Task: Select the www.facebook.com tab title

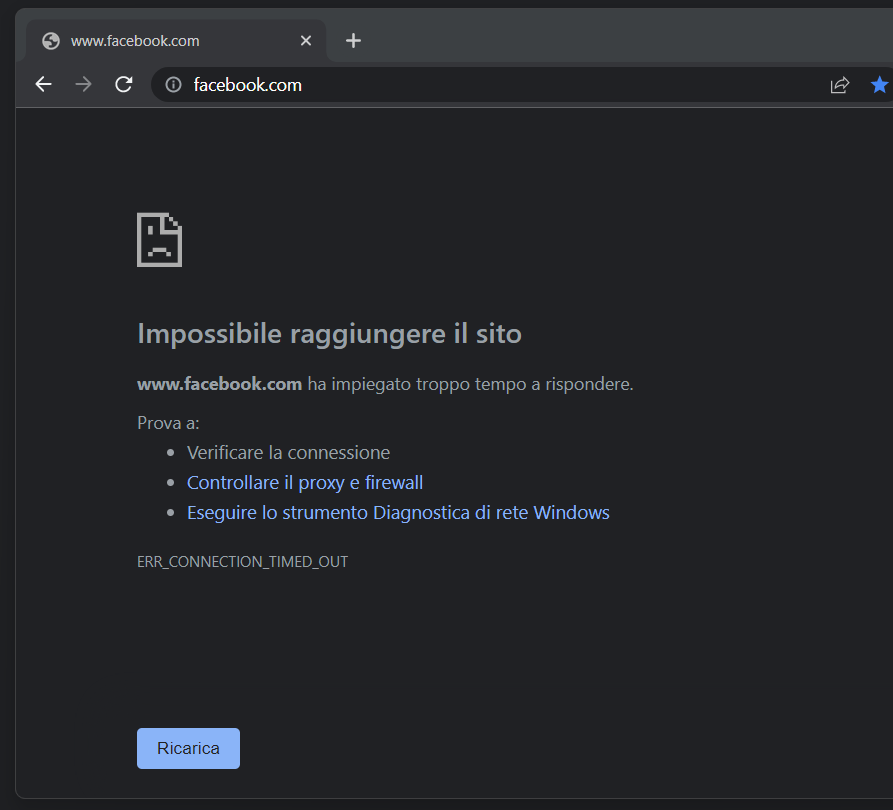Action: (x=135, y=41)
